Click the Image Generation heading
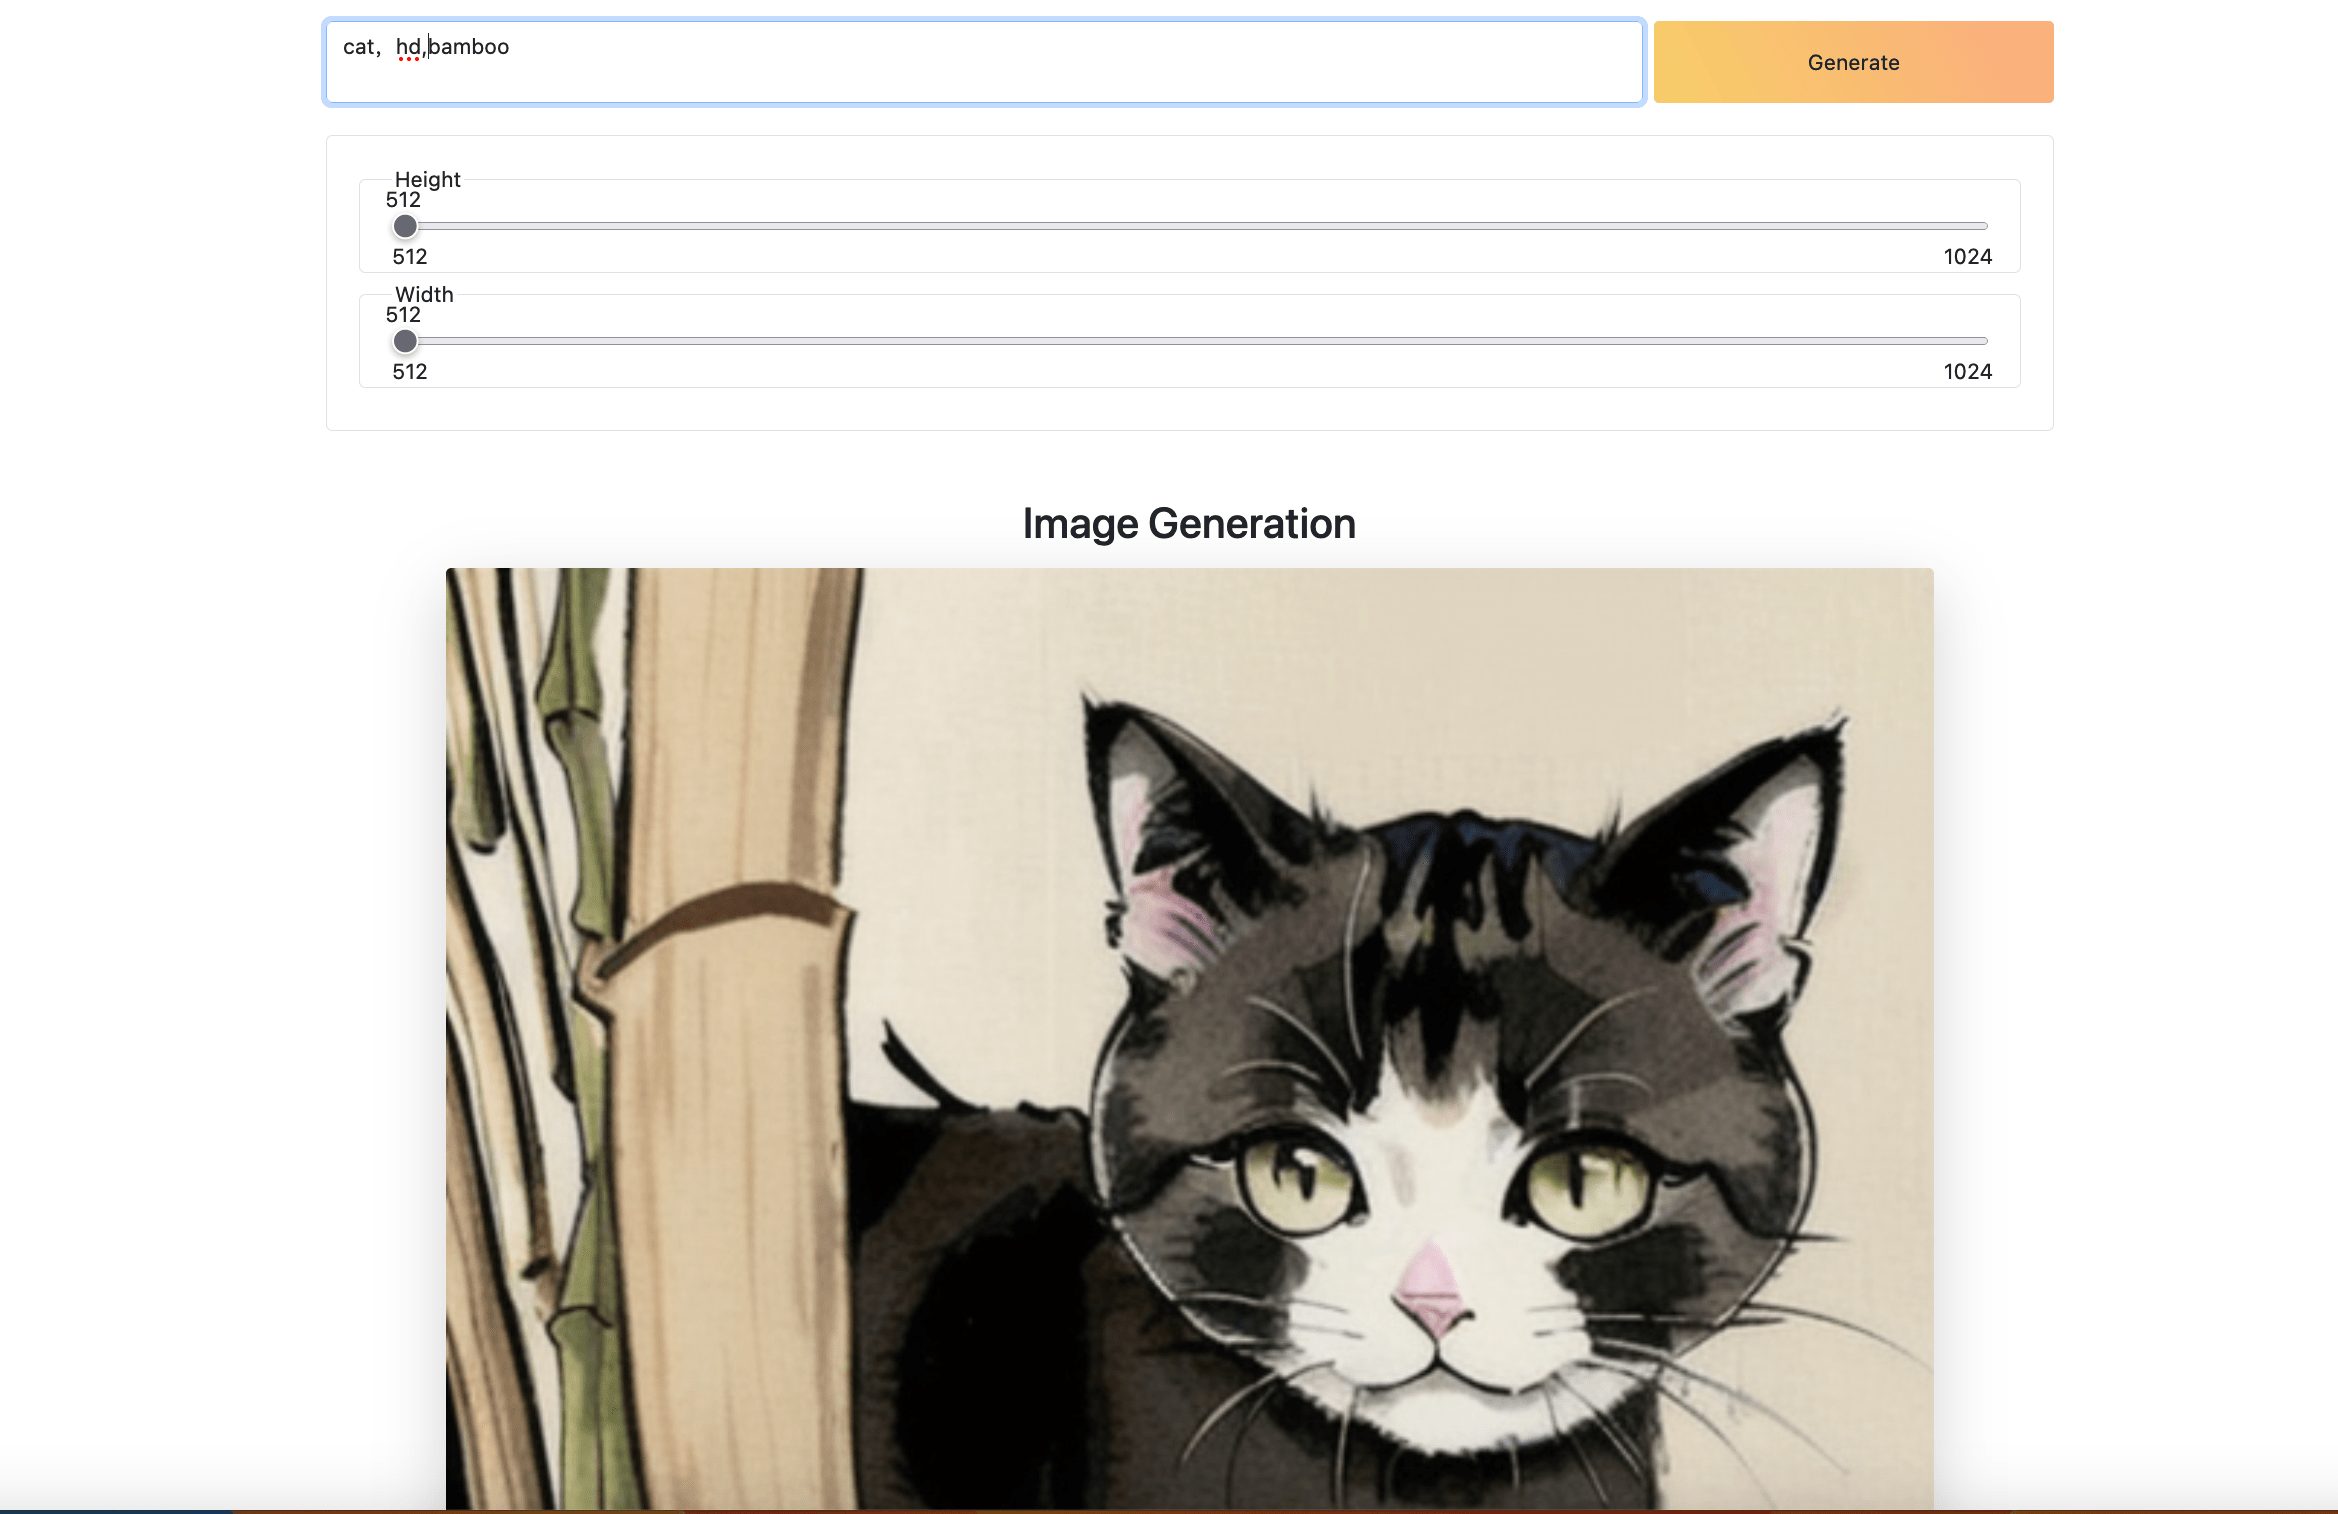This screenshot has height=1514, width=2338. [x=1188, y=524]
